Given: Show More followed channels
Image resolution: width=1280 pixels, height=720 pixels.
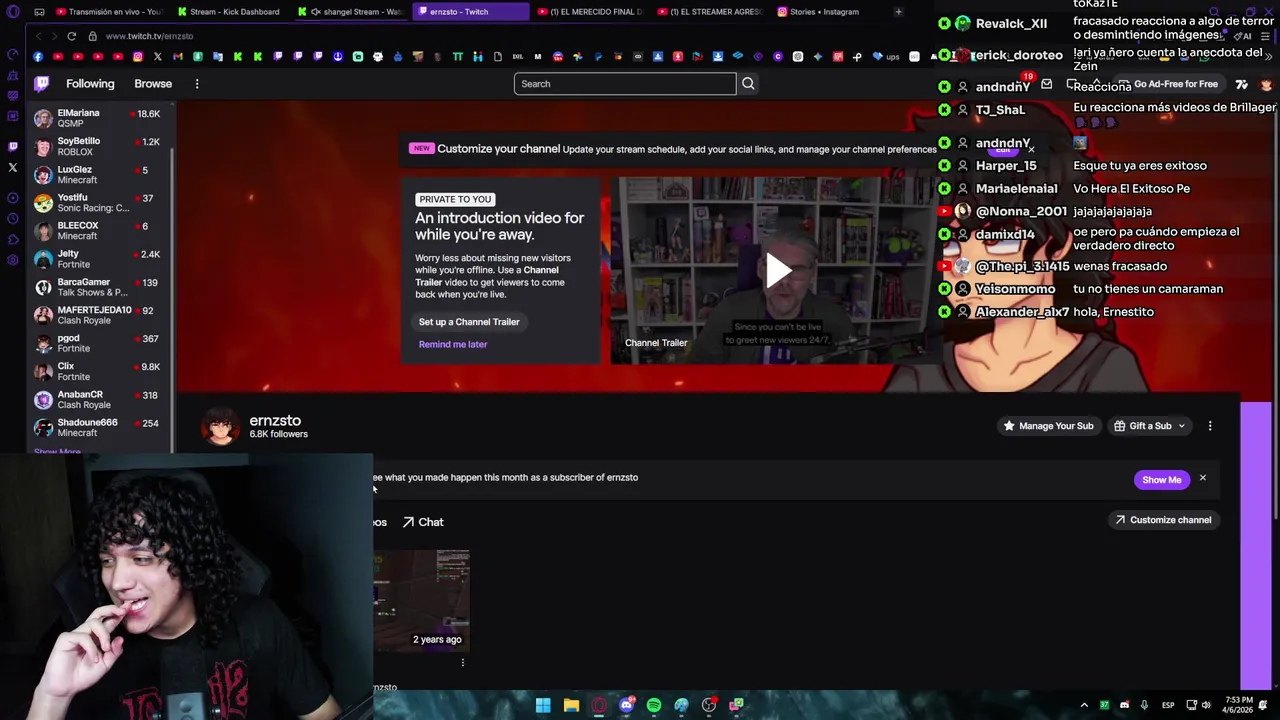Looking at the screenshot, I should tap(57, 452).
